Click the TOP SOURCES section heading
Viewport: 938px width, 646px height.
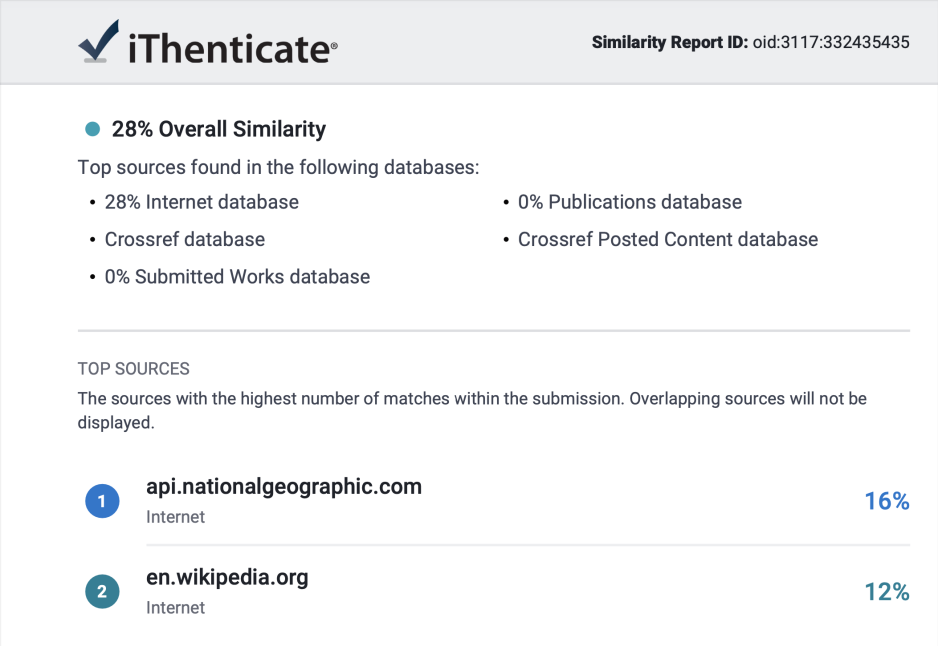133,368
